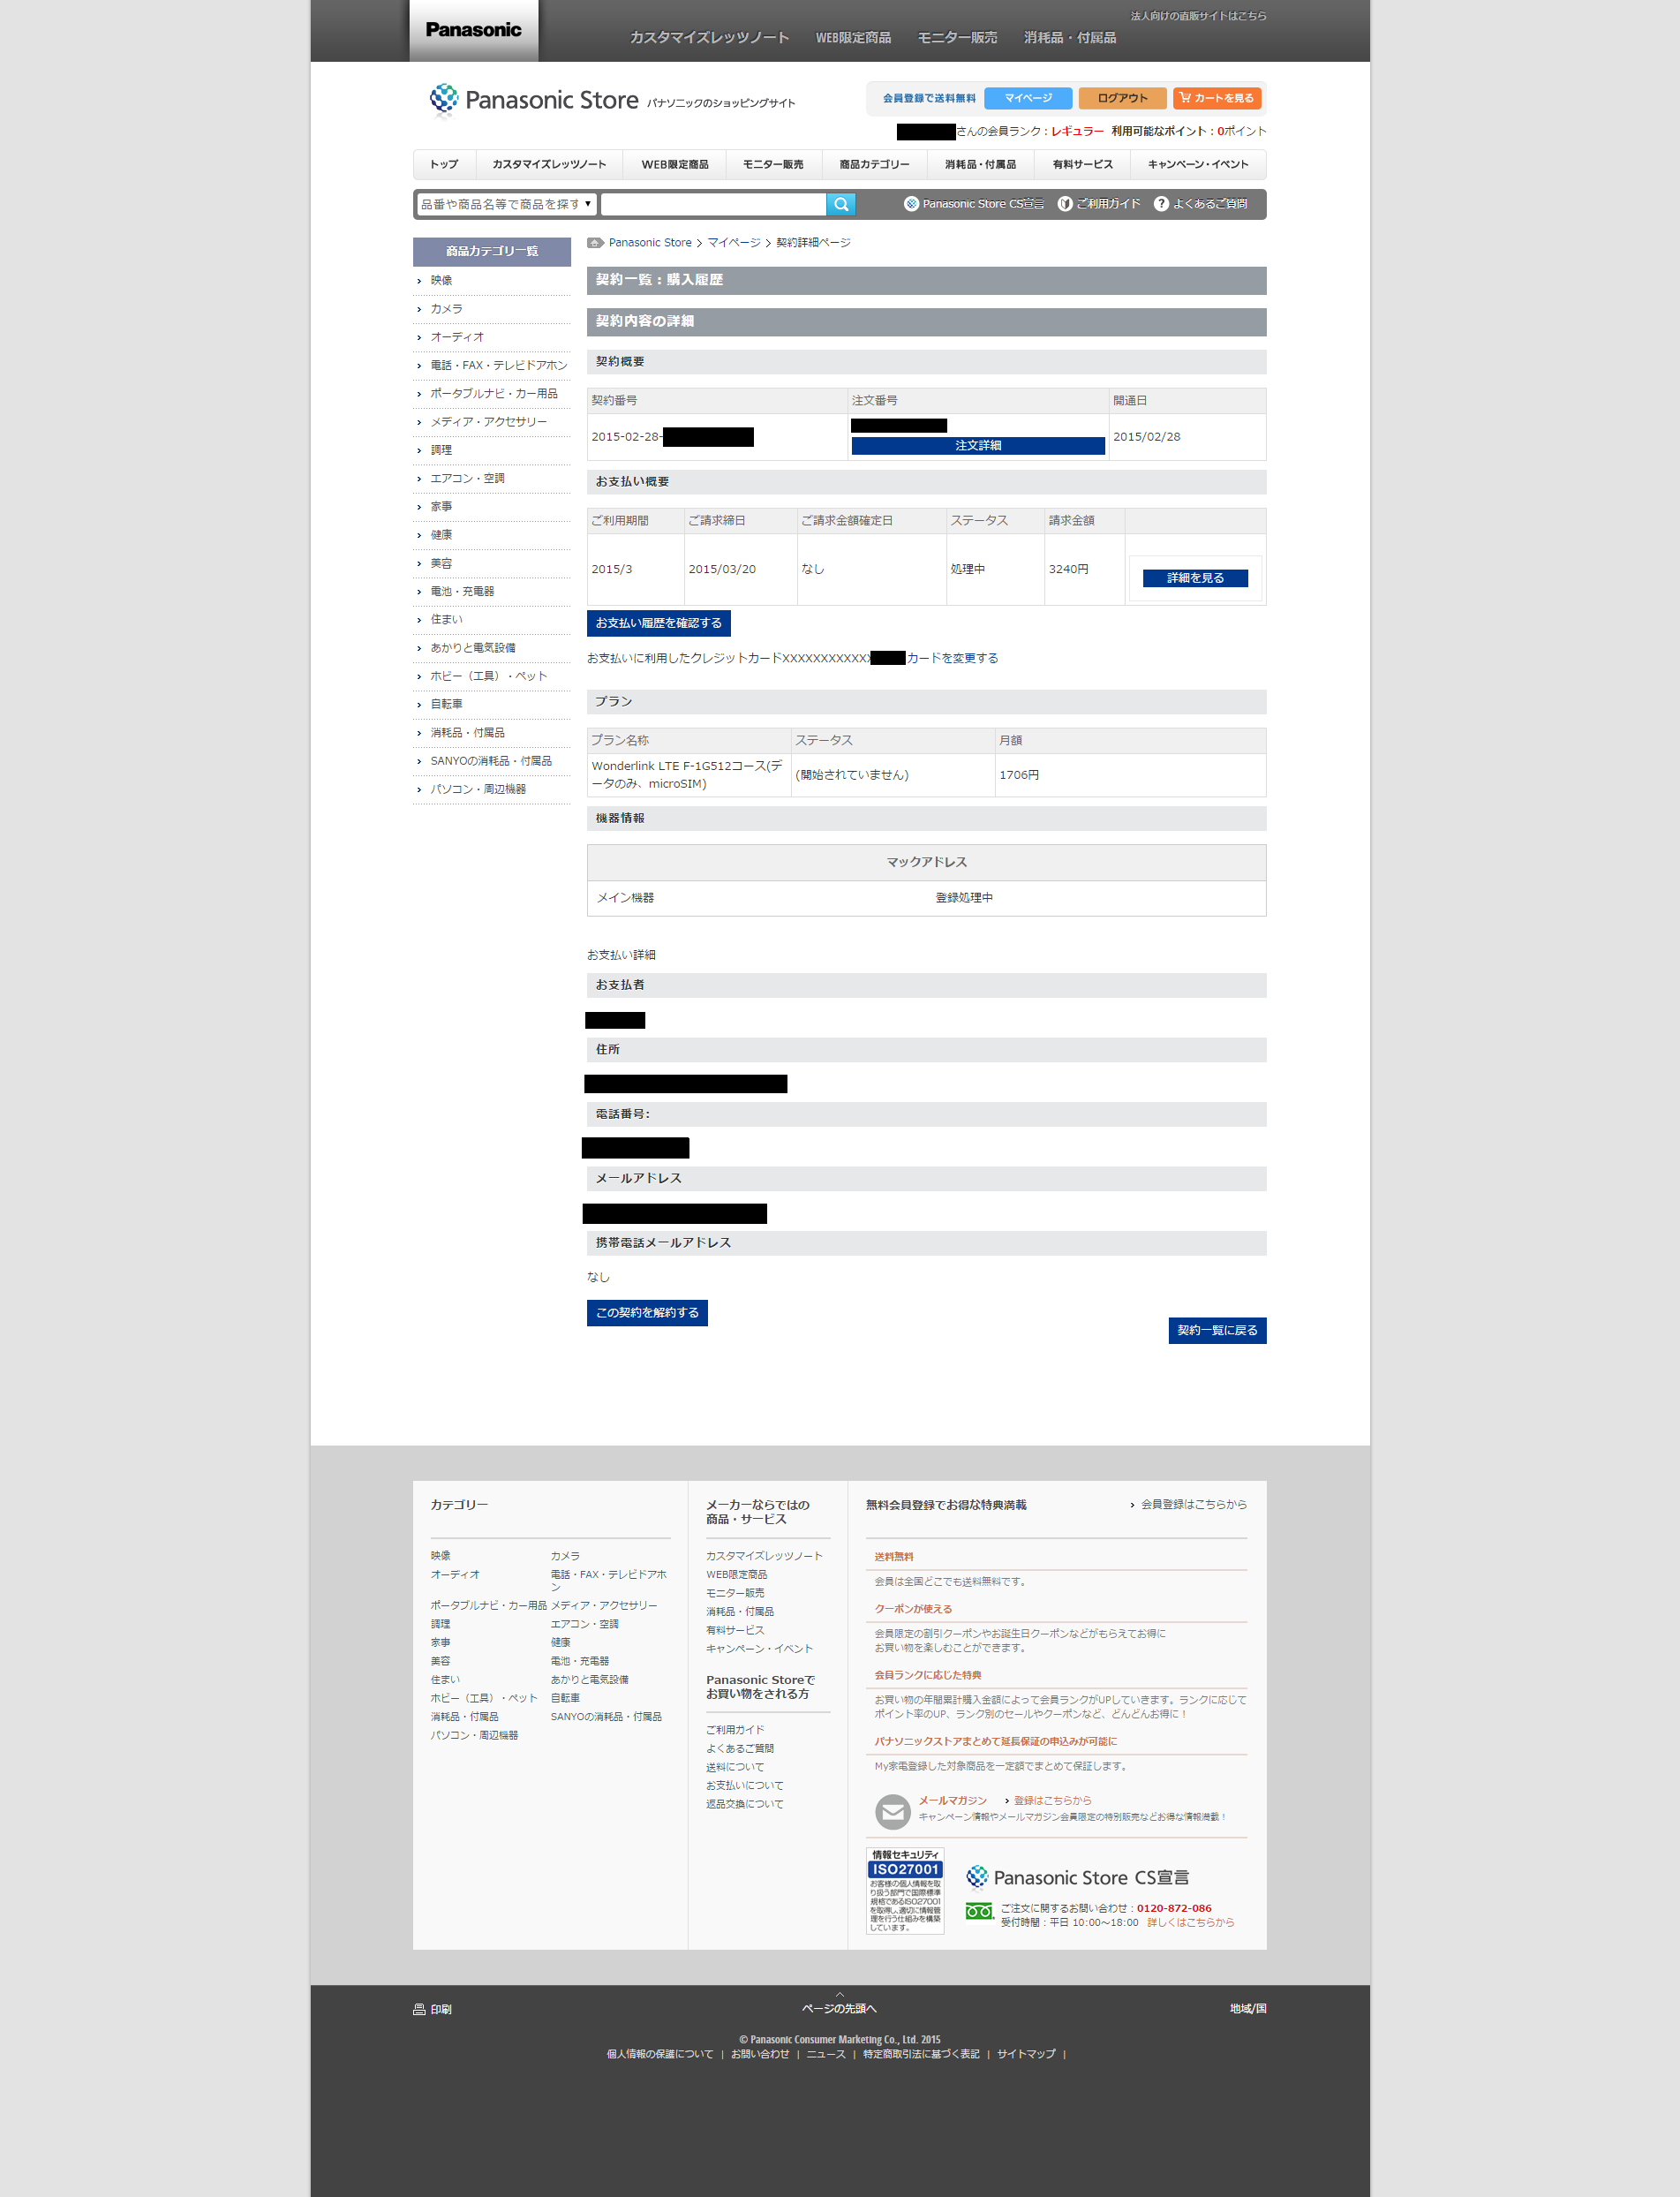The image size is (1680, 2197).
Task: Click the search text input field
Action: (714, 204)
